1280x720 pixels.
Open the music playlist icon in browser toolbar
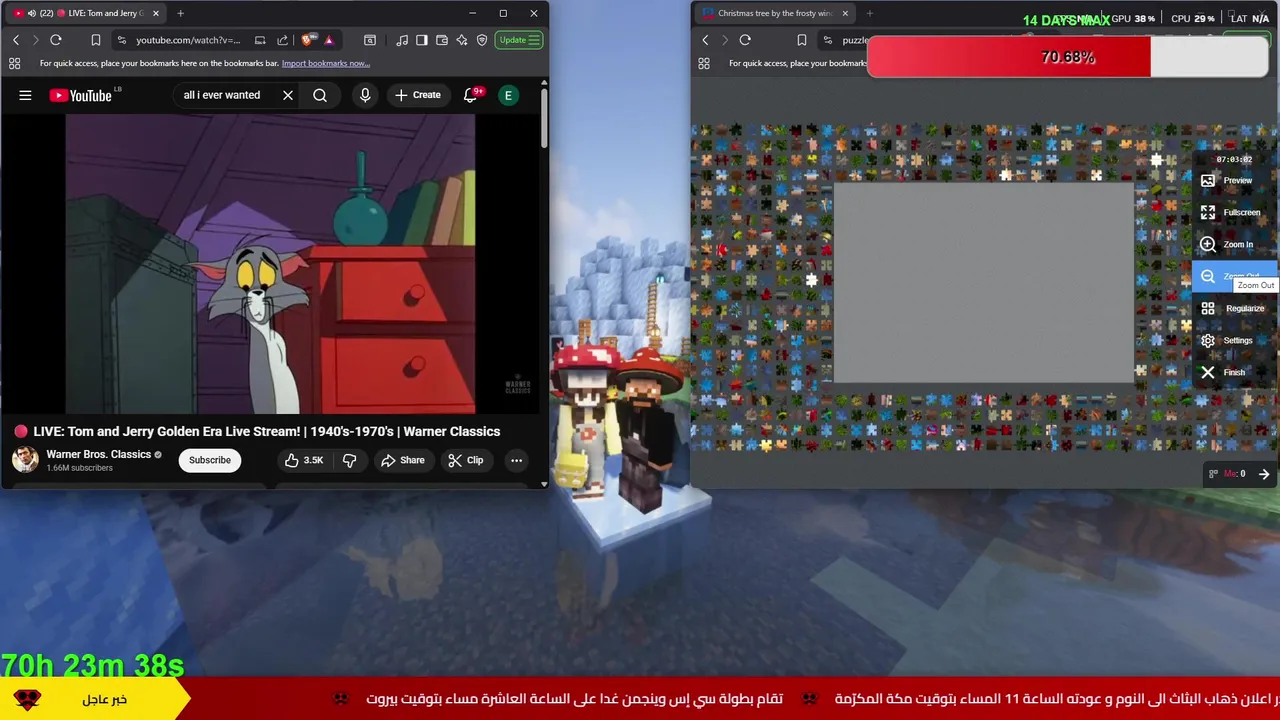pos(402,40)
